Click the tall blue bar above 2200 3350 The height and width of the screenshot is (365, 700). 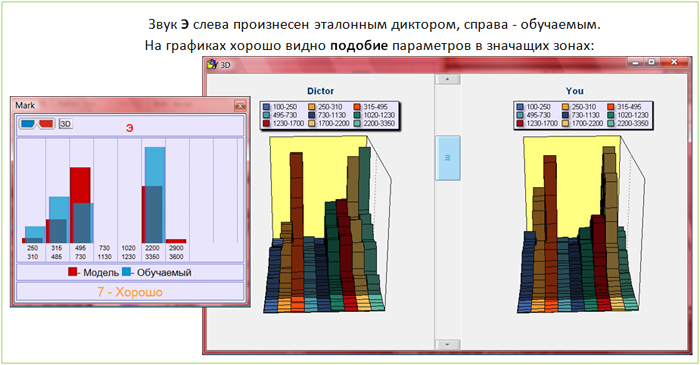[x=155, y=195]
